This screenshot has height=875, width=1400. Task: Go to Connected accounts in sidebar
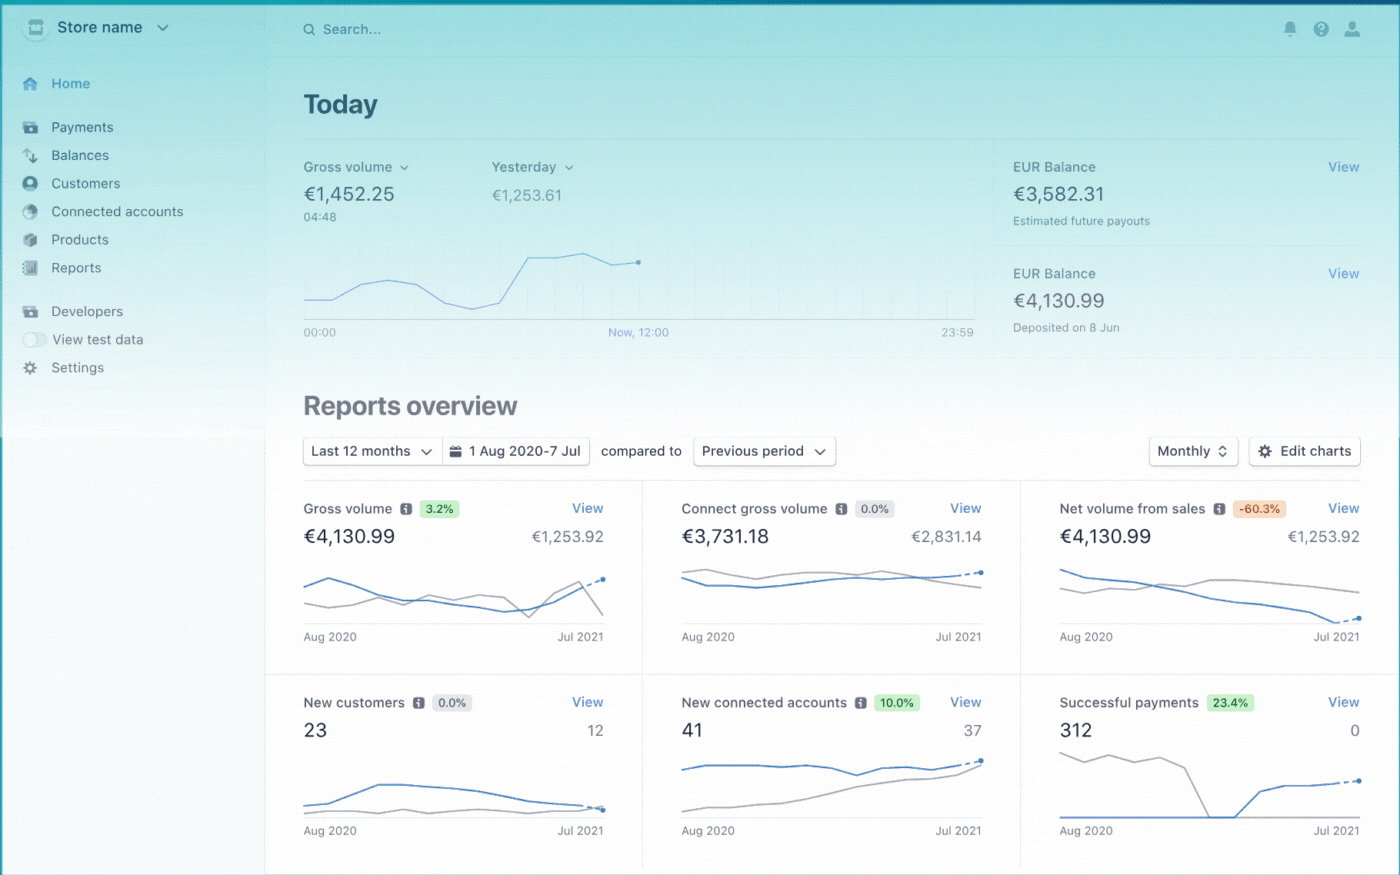(117, 212)
